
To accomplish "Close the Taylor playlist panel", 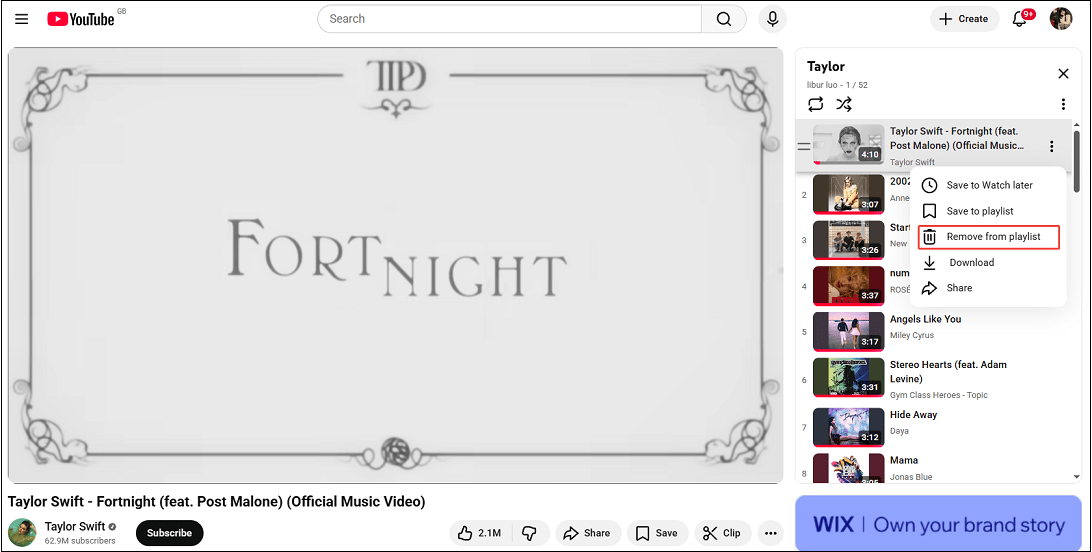I will (x=1063, y=74).
